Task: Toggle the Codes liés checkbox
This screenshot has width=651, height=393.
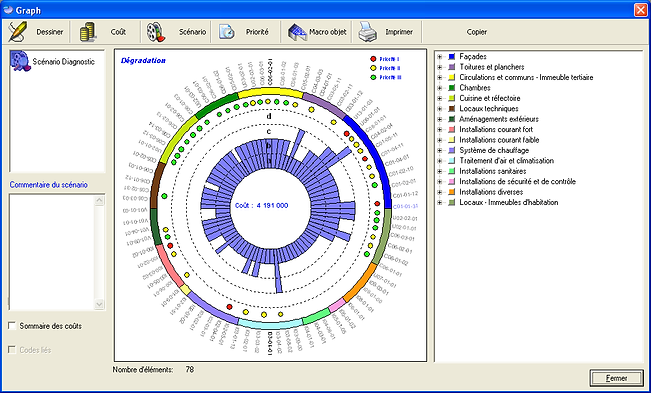Action: (x=12, y=350)
